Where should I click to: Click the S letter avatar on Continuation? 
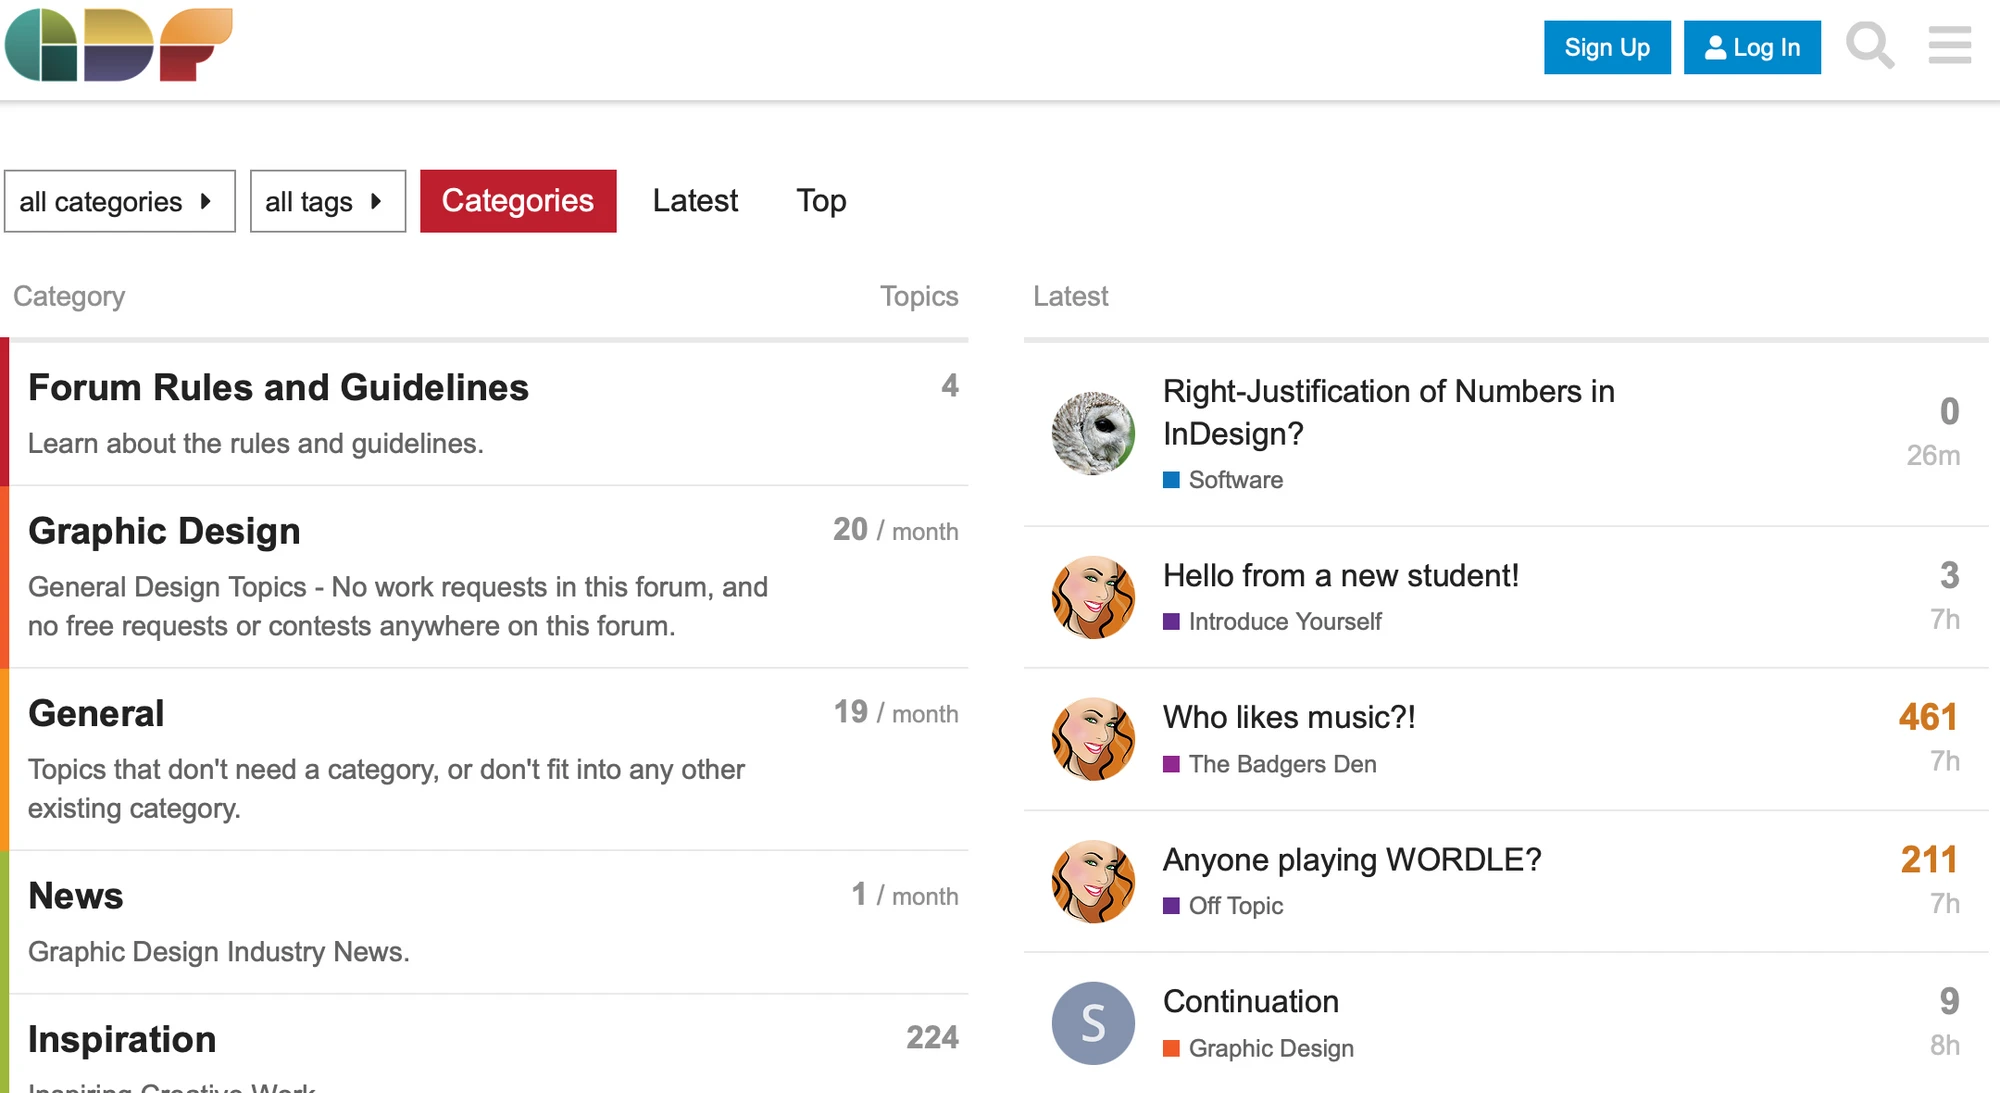1093,1023
